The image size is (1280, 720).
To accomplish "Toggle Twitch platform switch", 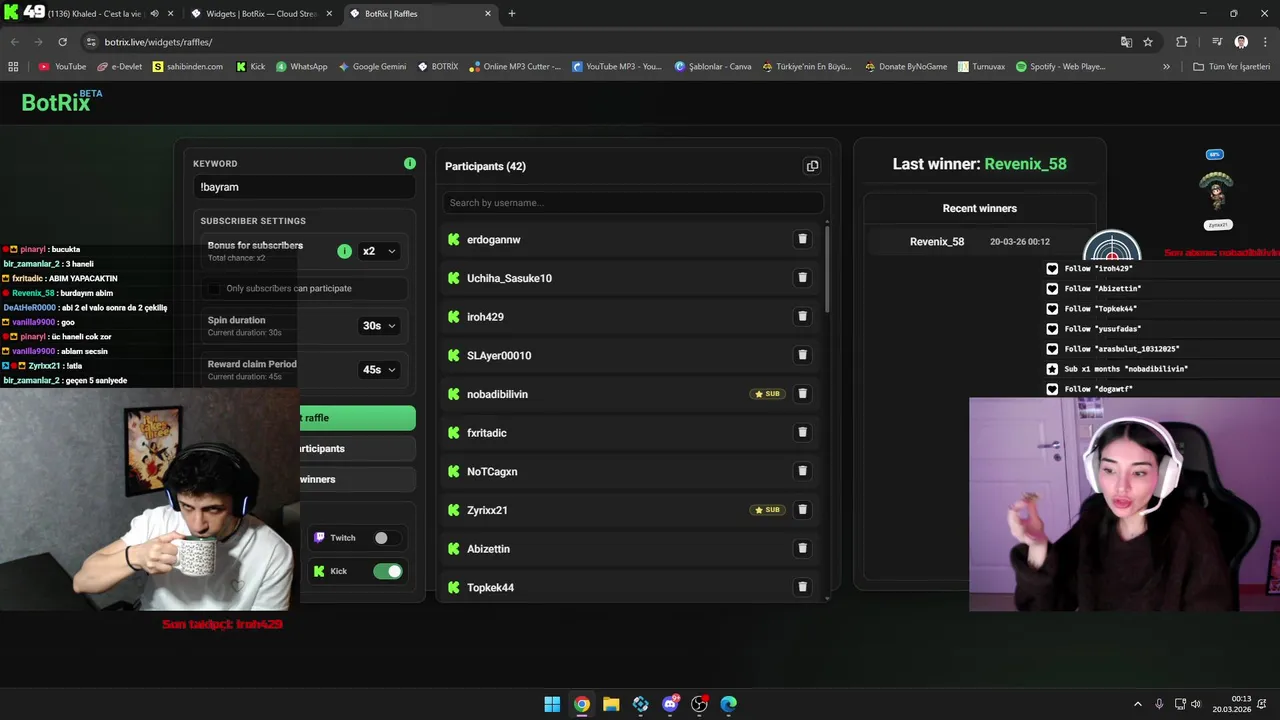I will pos(386,538).
